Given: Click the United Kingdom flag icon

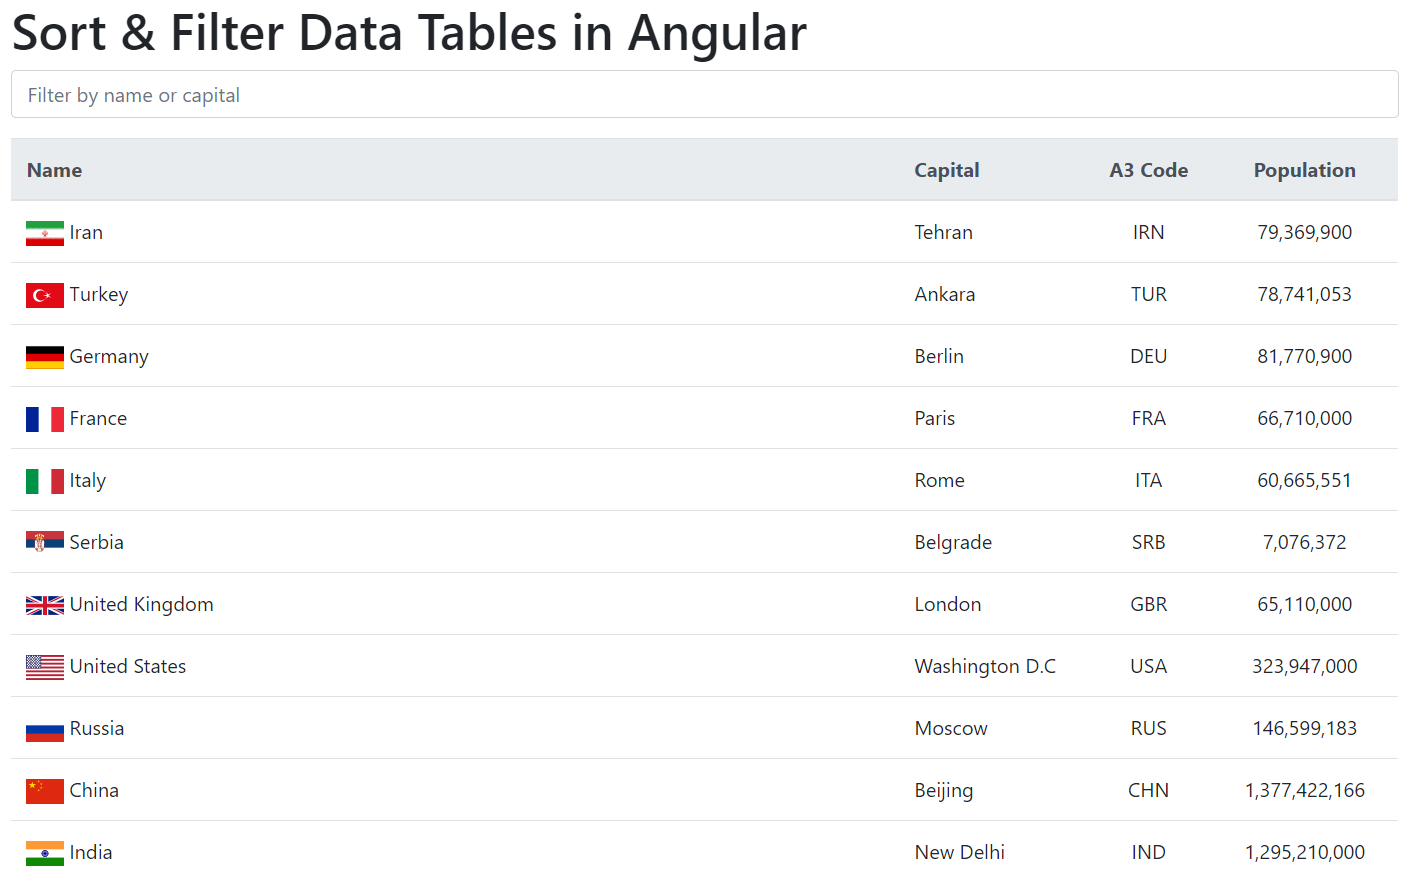Looking at the screenshot, I should [44, 604].
